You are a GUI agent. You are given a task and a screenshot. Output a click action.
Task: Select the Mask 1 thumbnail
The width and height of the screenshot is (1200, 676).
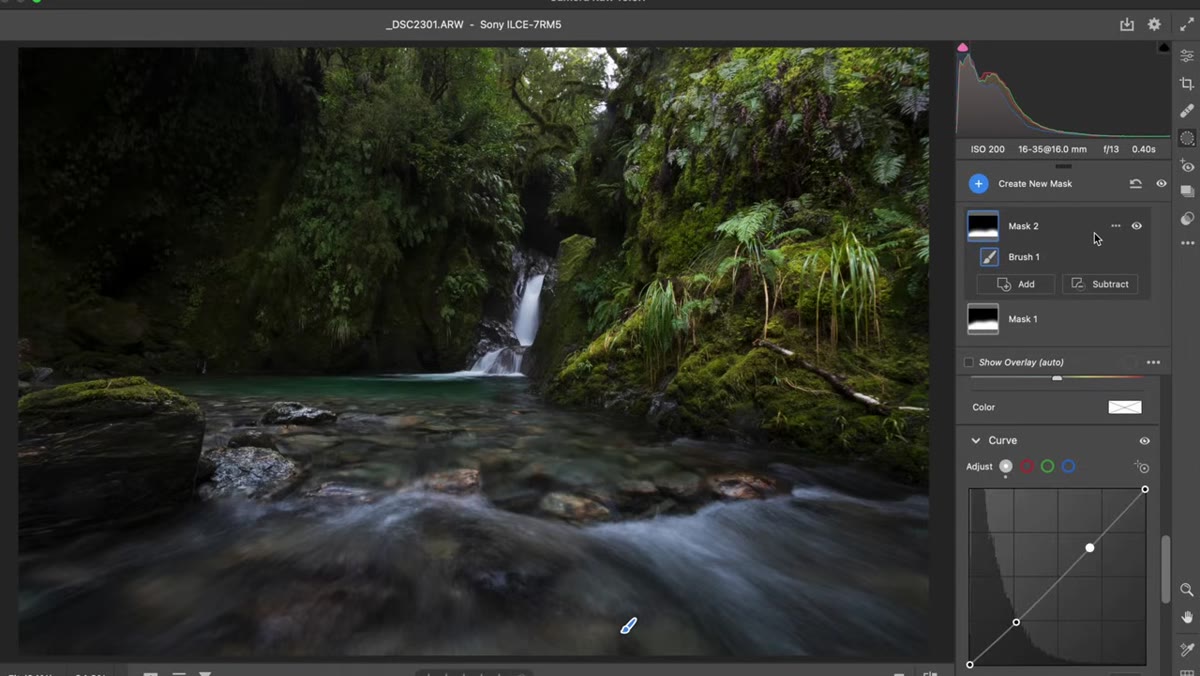[983, 319]
